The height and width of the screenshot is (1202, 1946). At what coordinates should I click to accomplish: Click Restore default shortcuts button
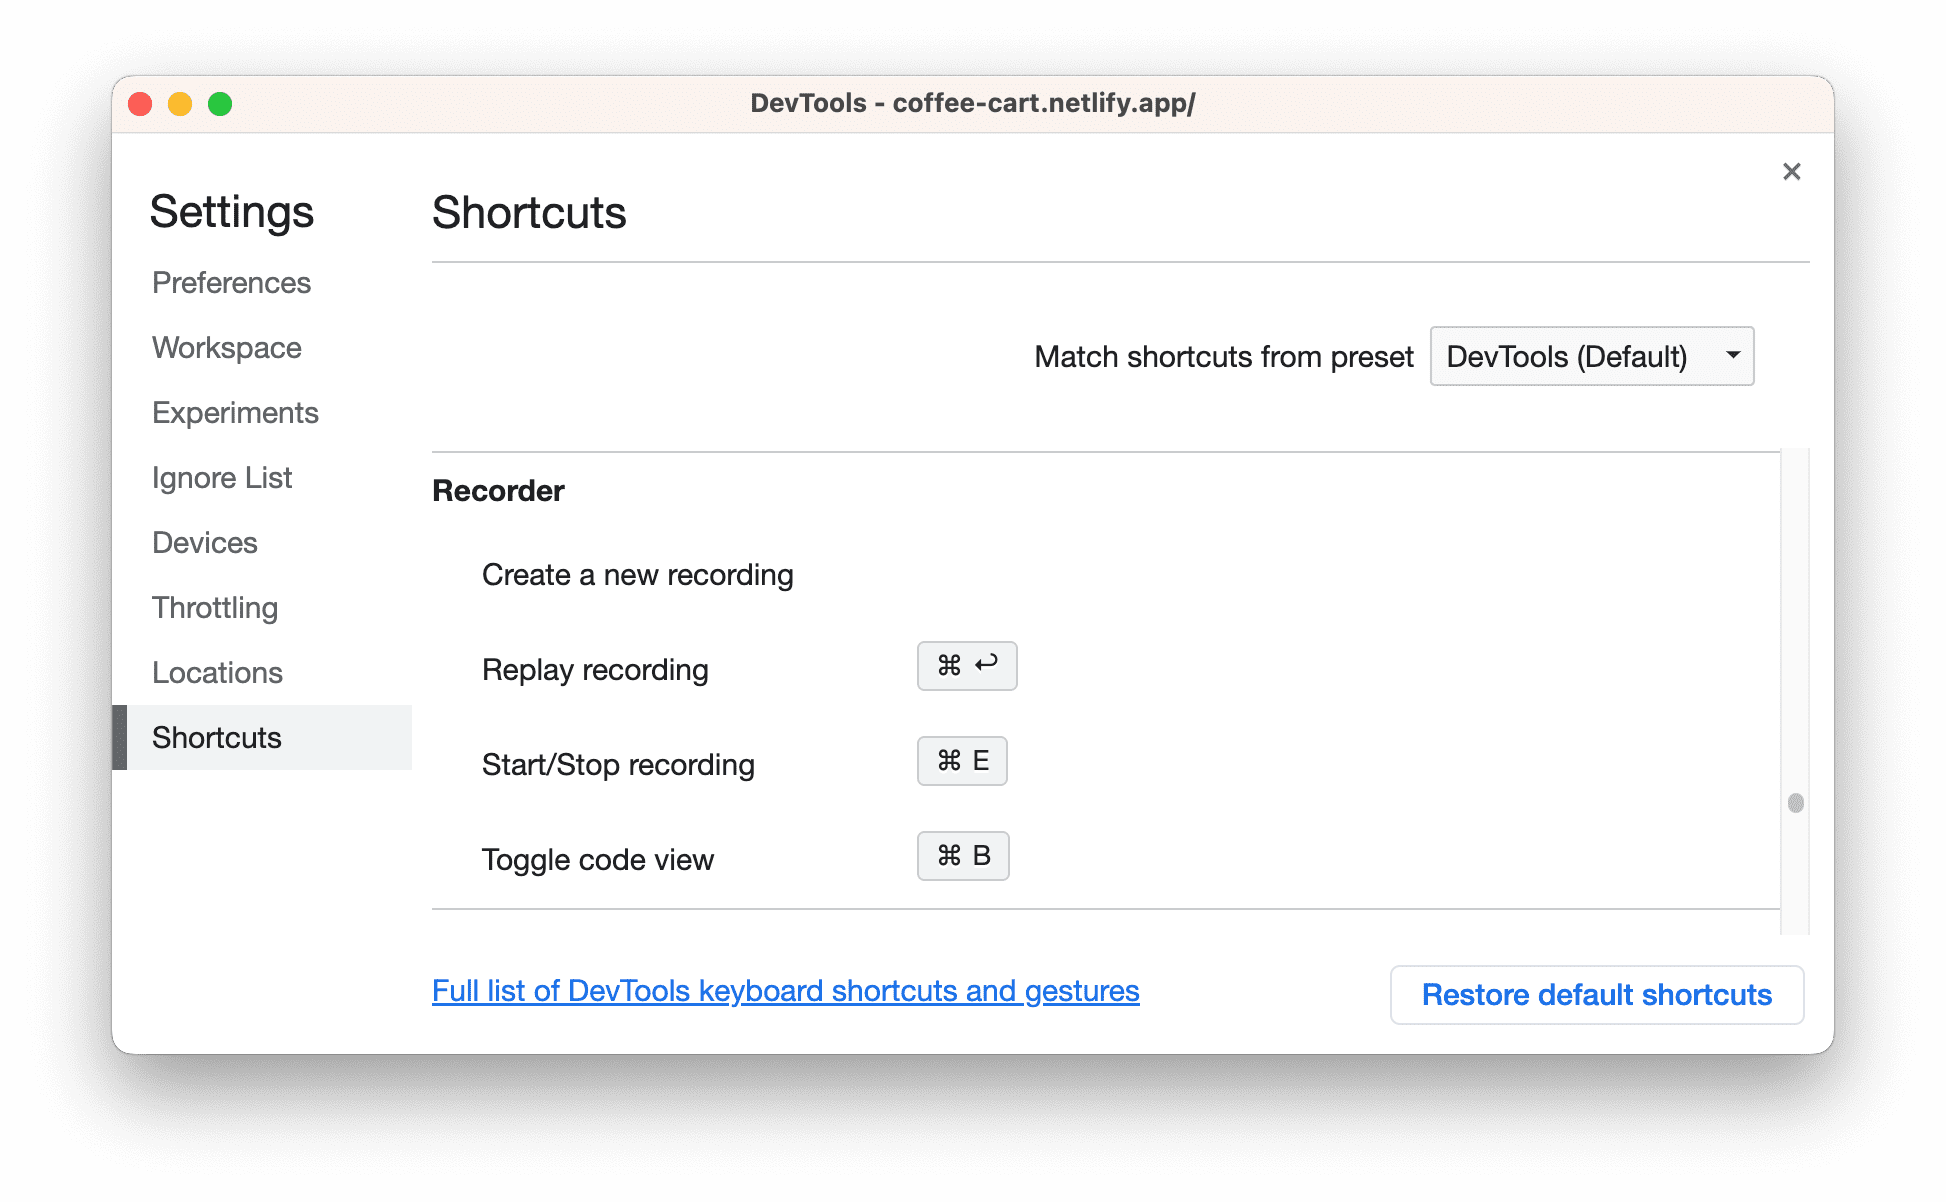1596,992
